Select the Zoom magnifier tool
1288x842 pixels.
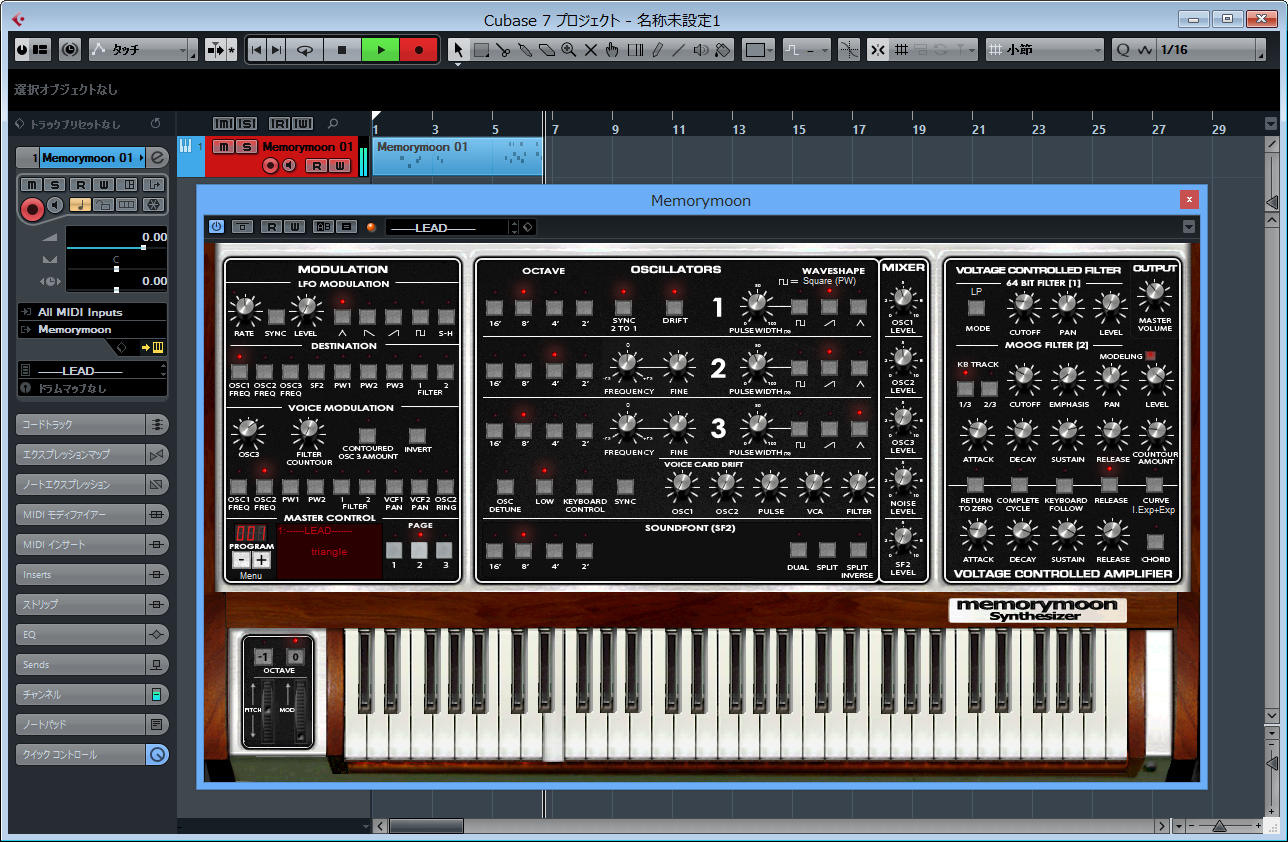coord(569,49)
